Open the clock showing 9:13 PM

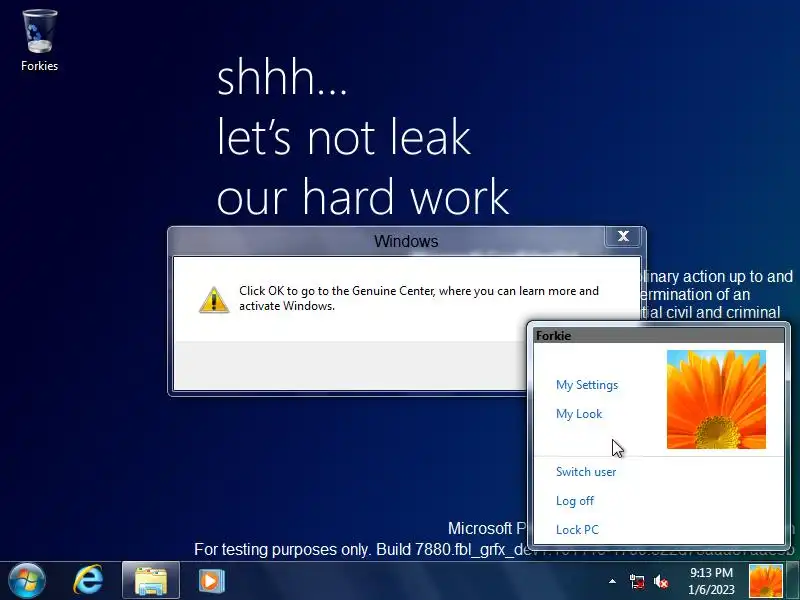[x=711, y=581]
